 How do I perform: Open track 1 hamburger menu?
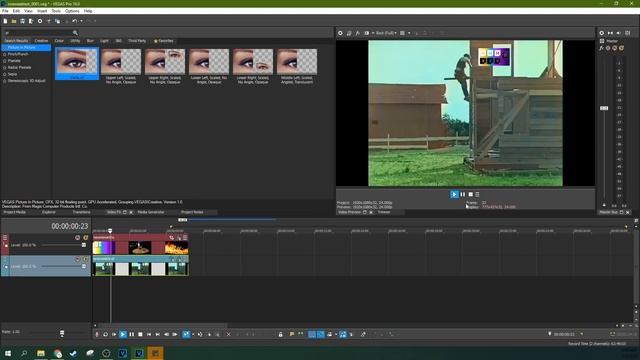point(5,238)
